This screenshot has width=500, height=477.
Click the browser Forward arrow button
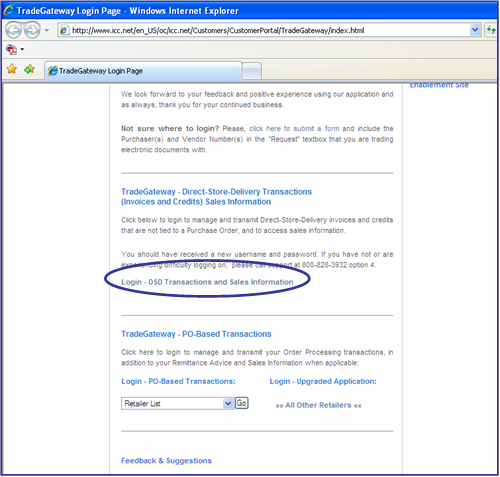[32, 30]
